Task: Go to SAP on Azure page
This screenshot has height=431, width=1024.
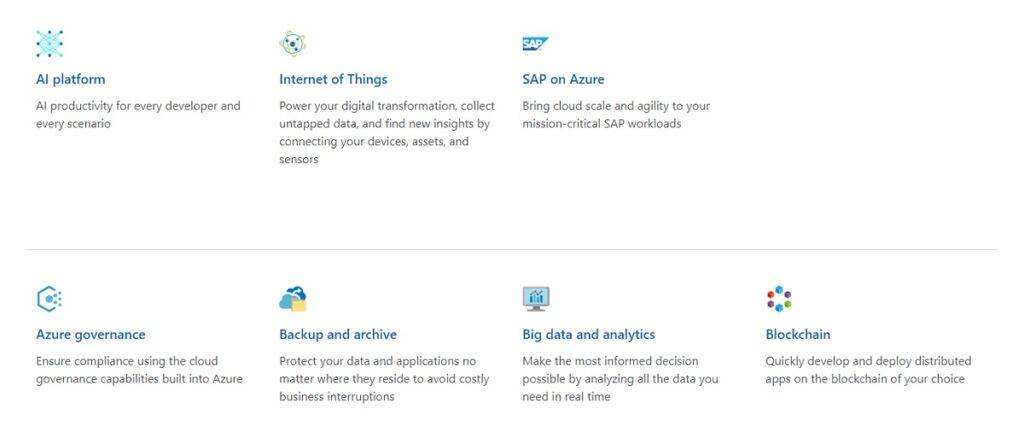Action: coord(563,79)
